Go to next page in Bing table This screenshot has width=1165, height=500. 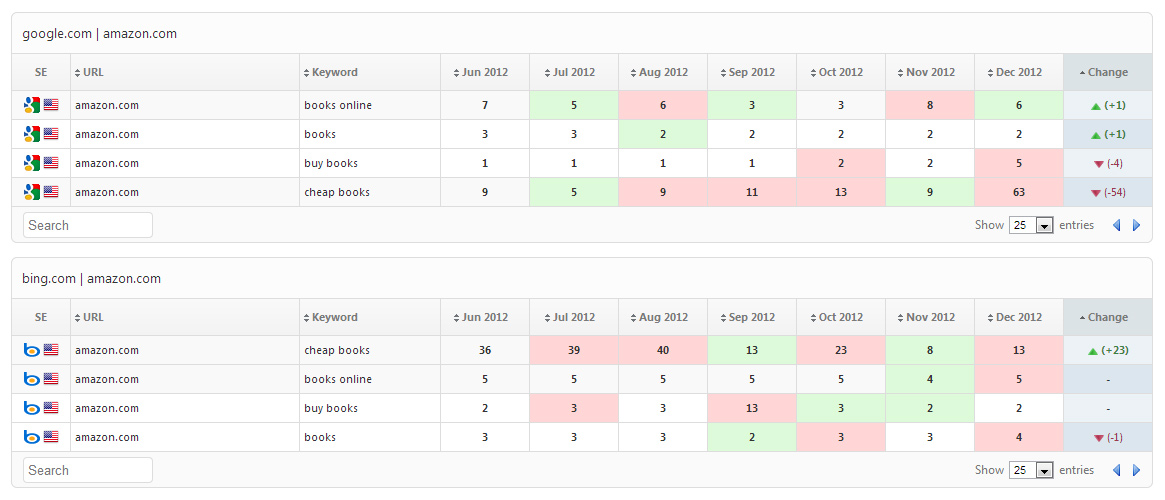[x=1136, y=471]
